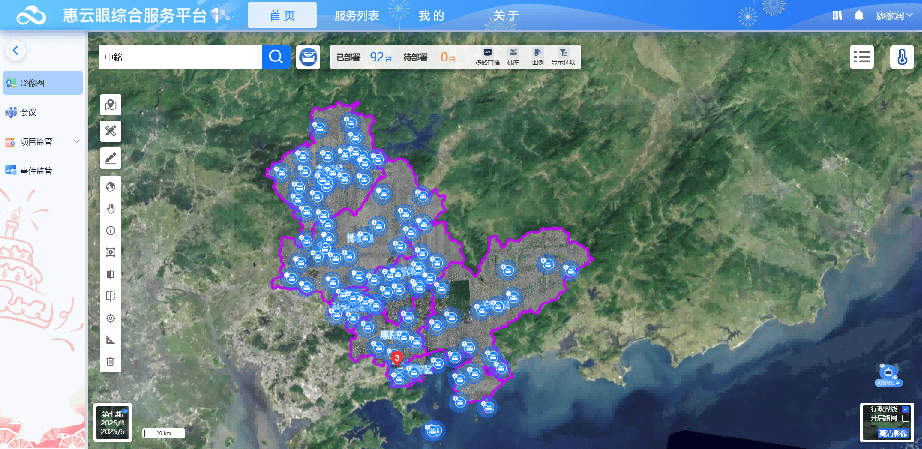Viewport: 922px width, 449px height.
Task: Click the map search input field
Action: point(180,57)
